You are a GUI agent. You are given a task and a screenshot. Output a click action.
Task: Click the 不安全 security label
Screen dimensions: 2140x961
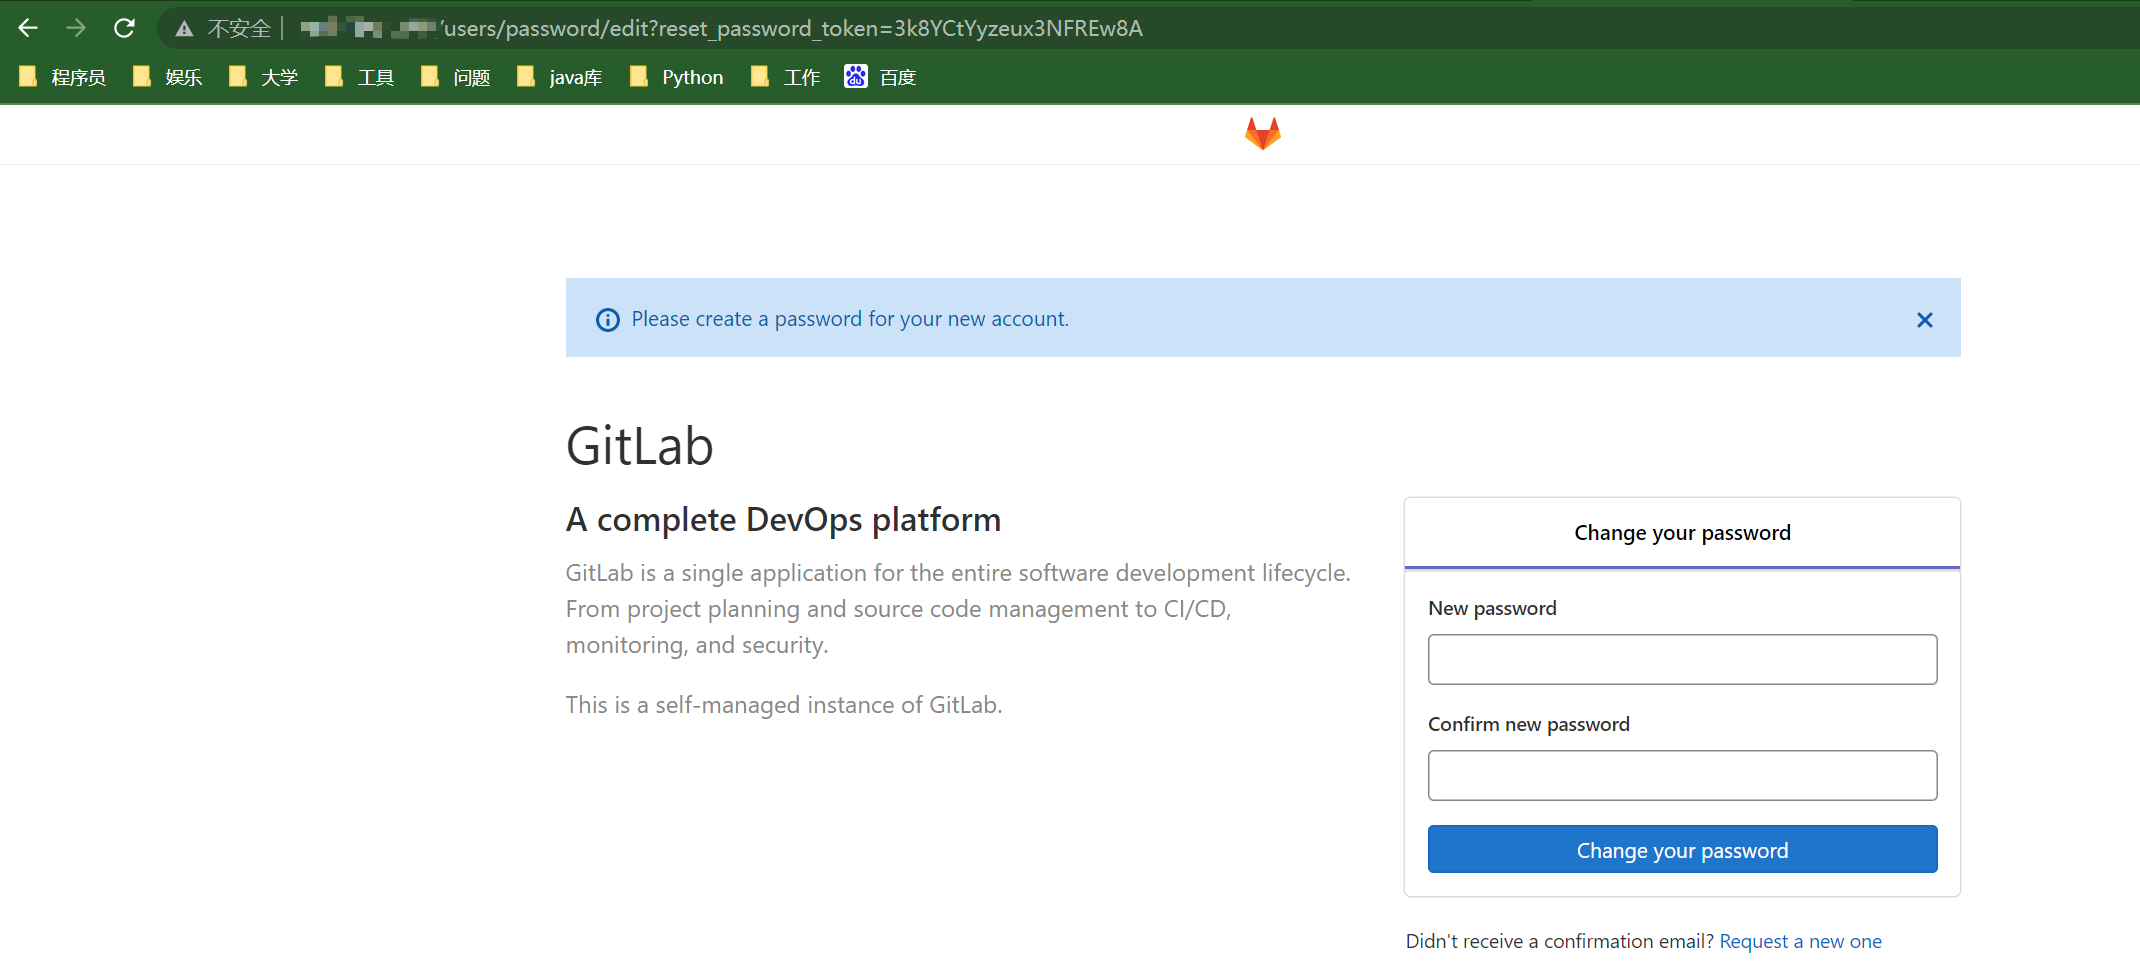[x=239, y=28]
